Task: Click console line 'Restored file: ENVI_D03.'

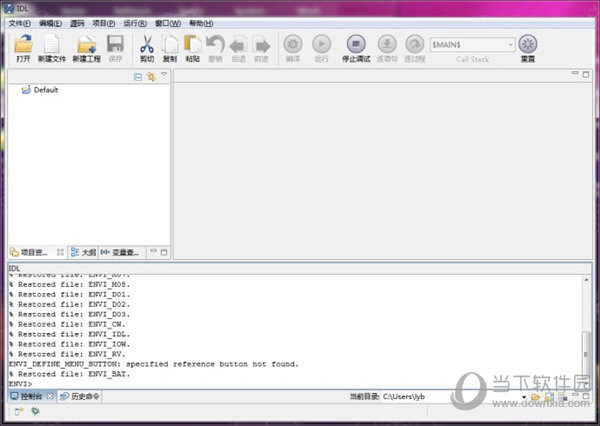Action: coord(70,314)
